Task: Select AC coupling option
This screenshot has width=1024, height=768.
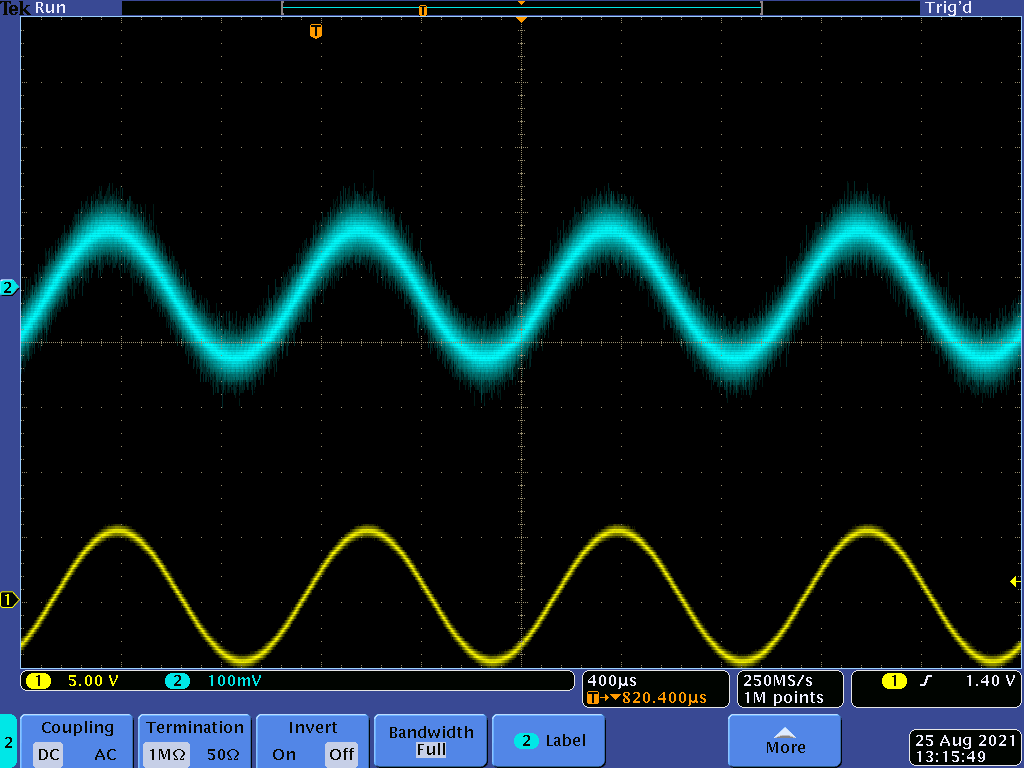Action: [x=105, y=754]
